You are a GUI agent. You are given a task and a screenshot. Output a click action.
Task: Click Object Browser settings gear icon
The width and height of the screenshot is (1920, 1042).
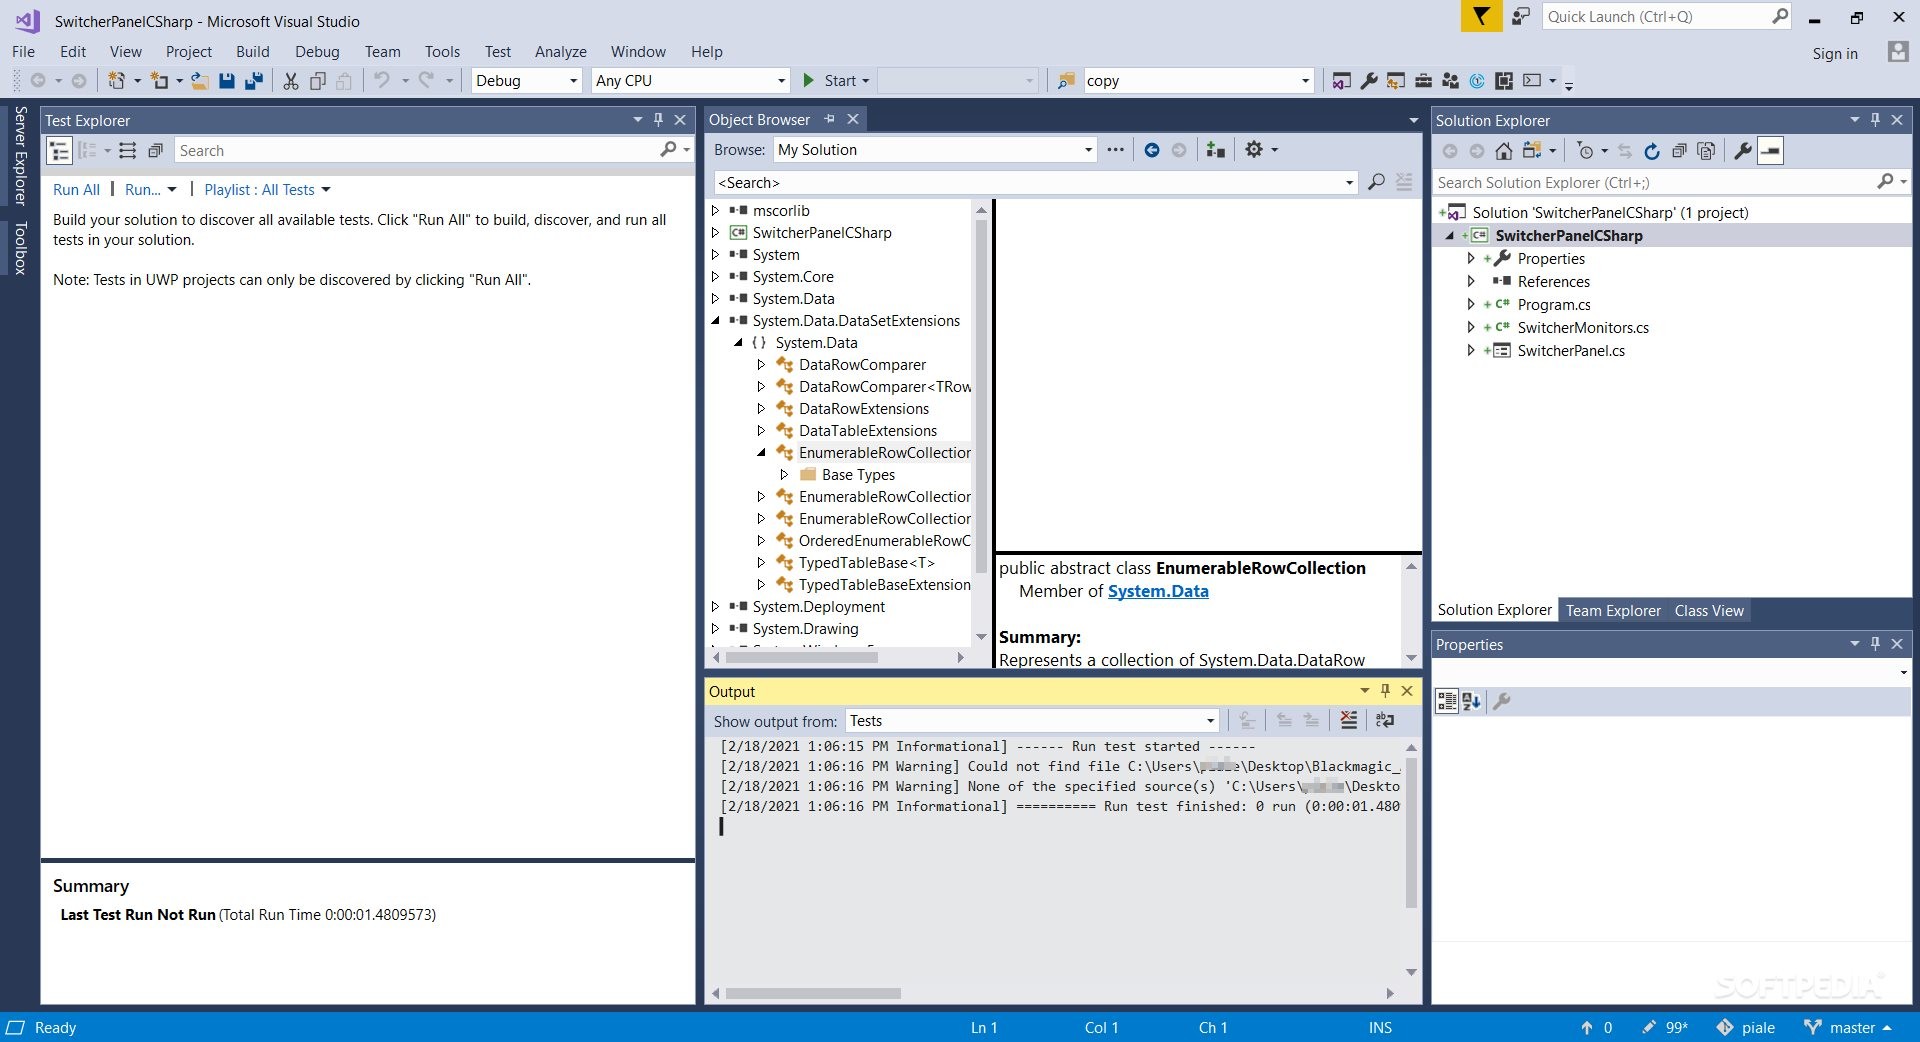point(1254,150)
